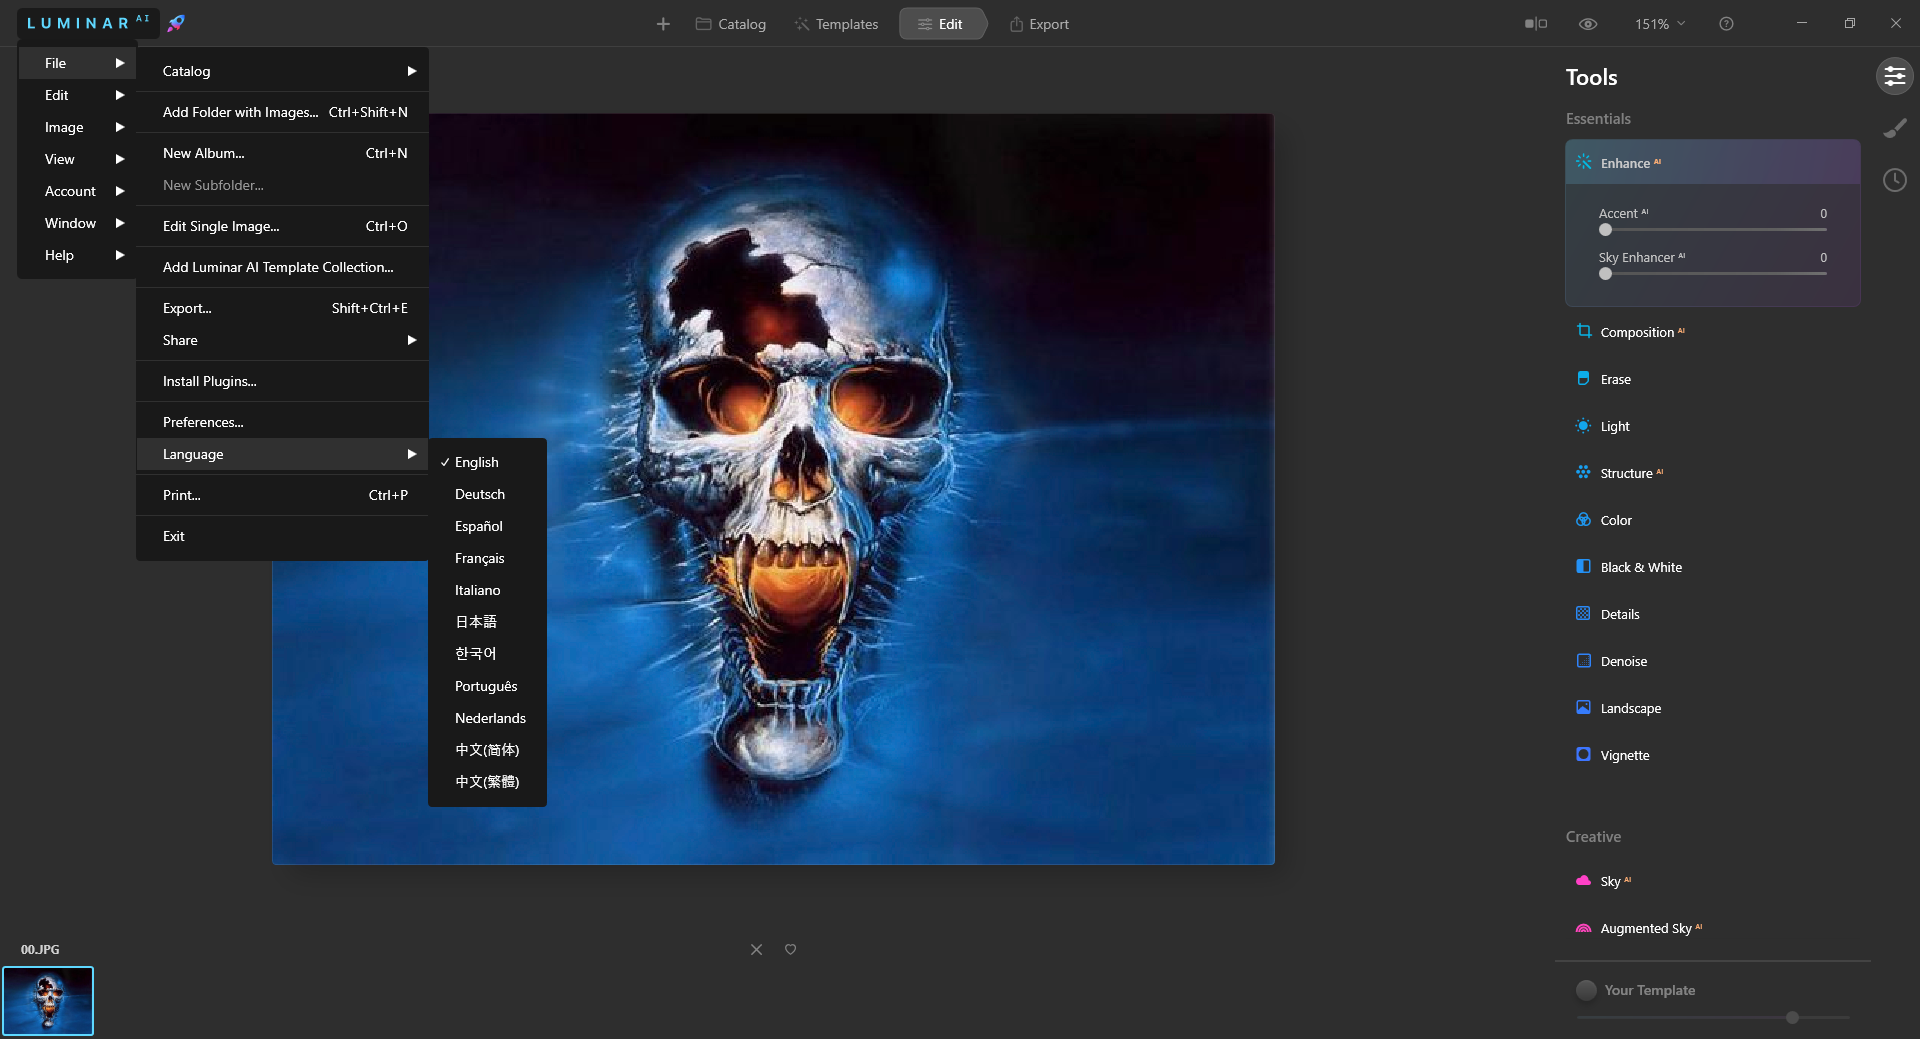Toggle the before/after compare icon
The width and height of the screenshot is (1920, 1039).
click(1536, 24)
